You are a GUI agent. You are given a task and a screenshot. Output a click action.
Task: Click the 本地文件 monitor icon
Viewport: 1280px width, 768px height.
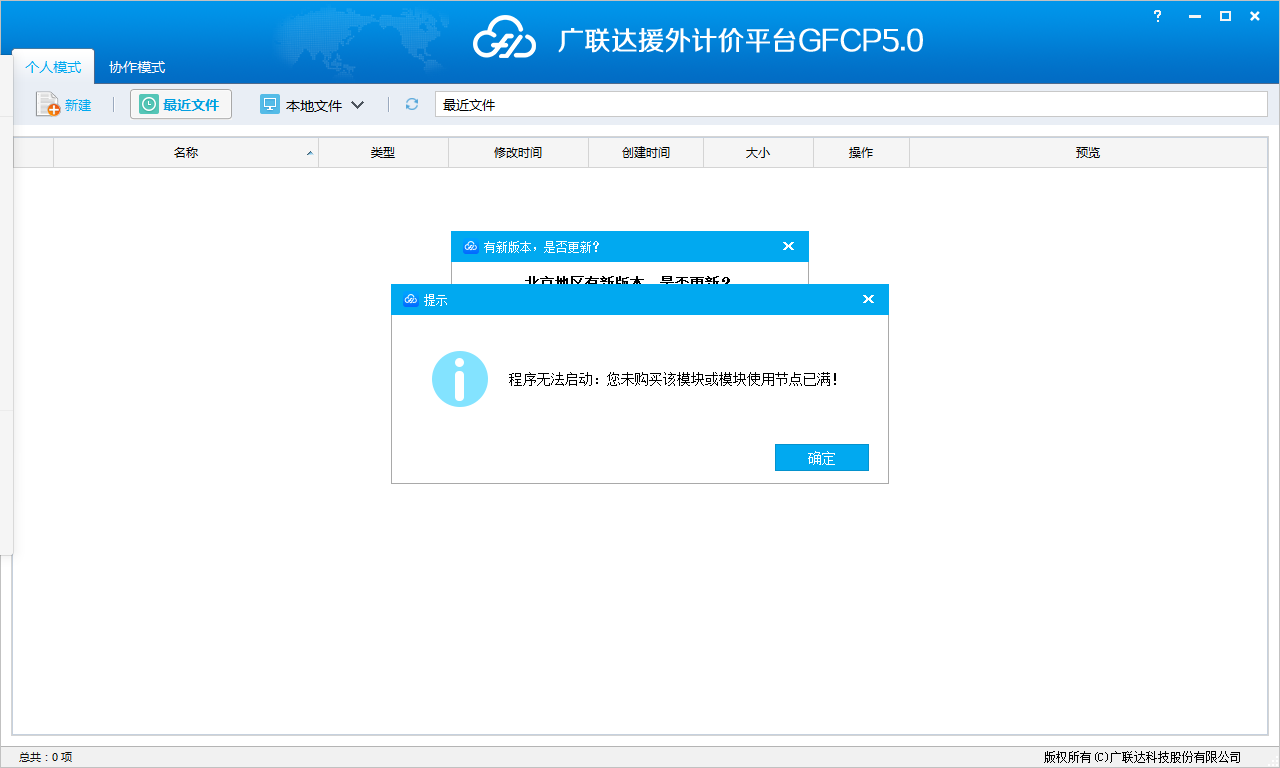coord(270,104)
